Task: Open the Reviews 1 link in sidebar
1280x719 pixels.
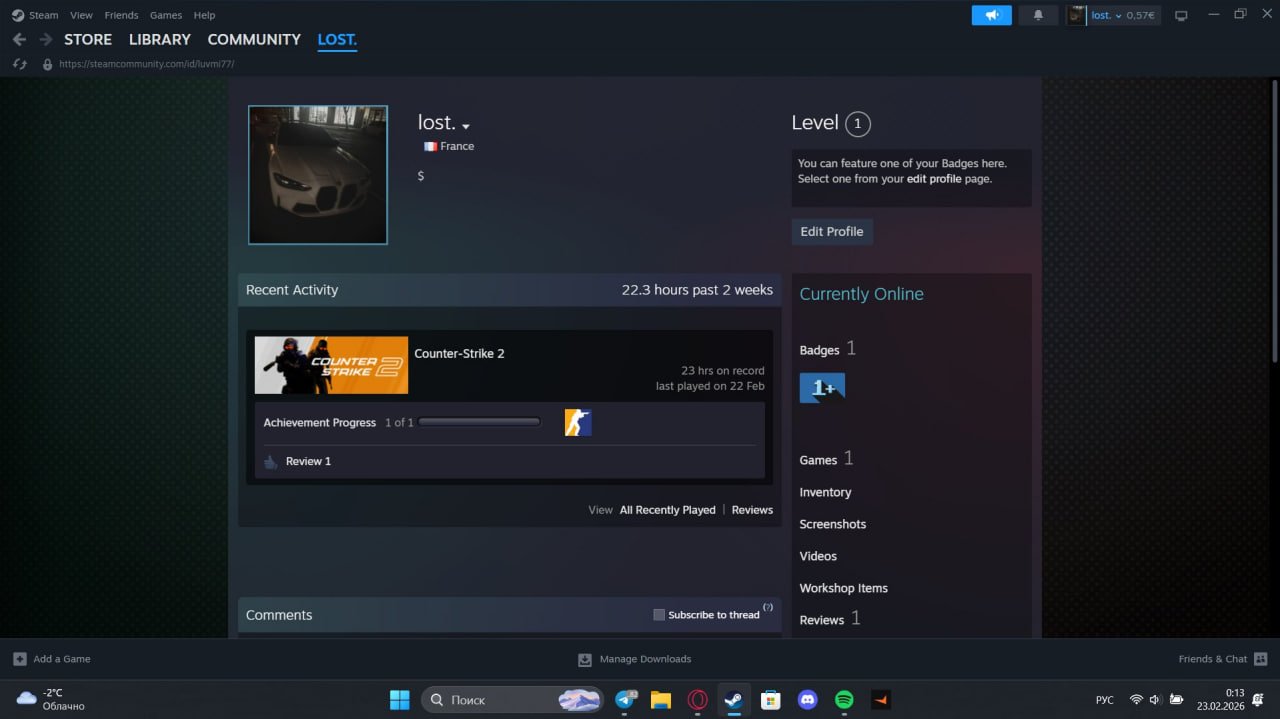Action: point(830,619)
